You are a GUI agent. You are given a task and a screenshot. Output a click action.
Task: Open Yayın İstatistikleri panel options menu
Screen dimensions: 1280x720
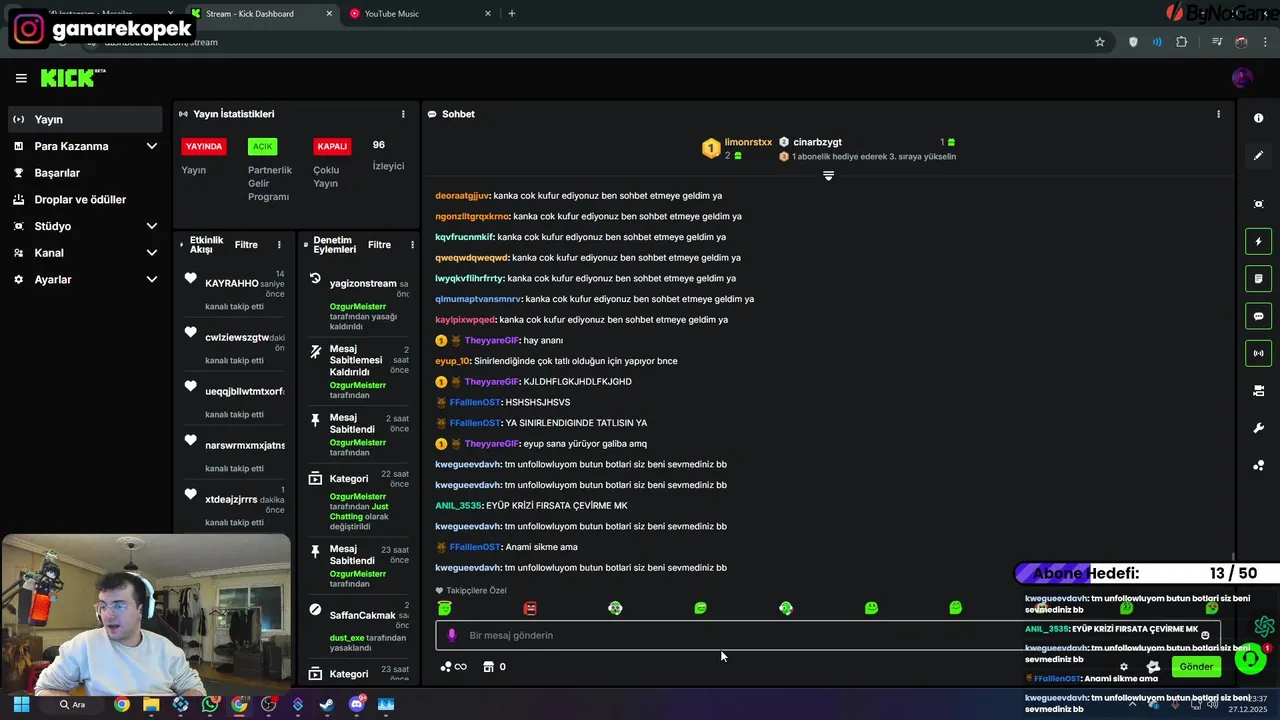click(403, 114)
